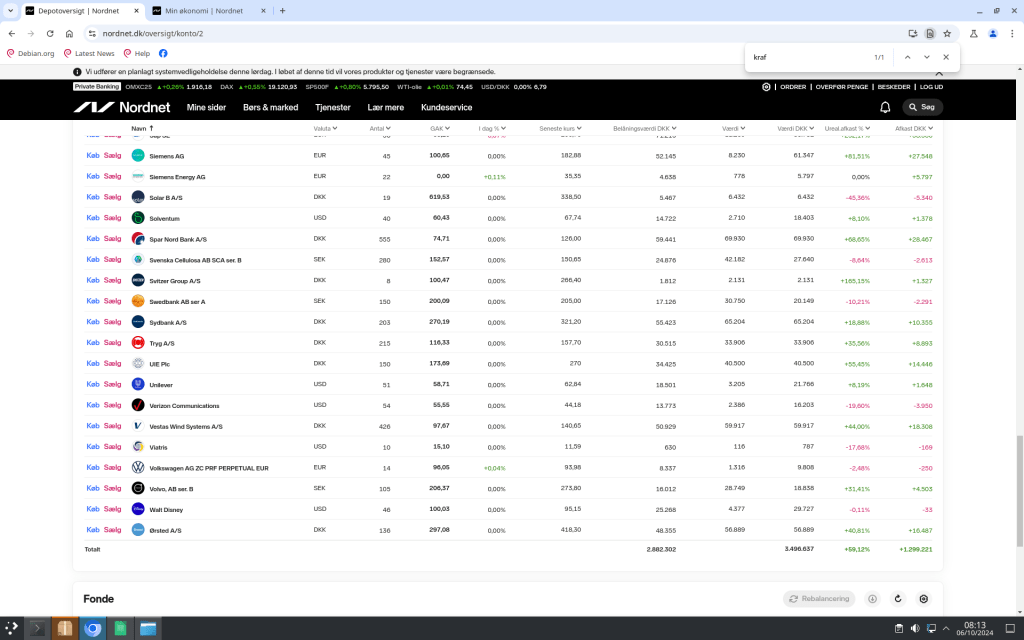The height and width of the screenshot is (640, 1024).
Task: Click the Vestas Wind Systems logo icon
Action: tap(138, 426)
